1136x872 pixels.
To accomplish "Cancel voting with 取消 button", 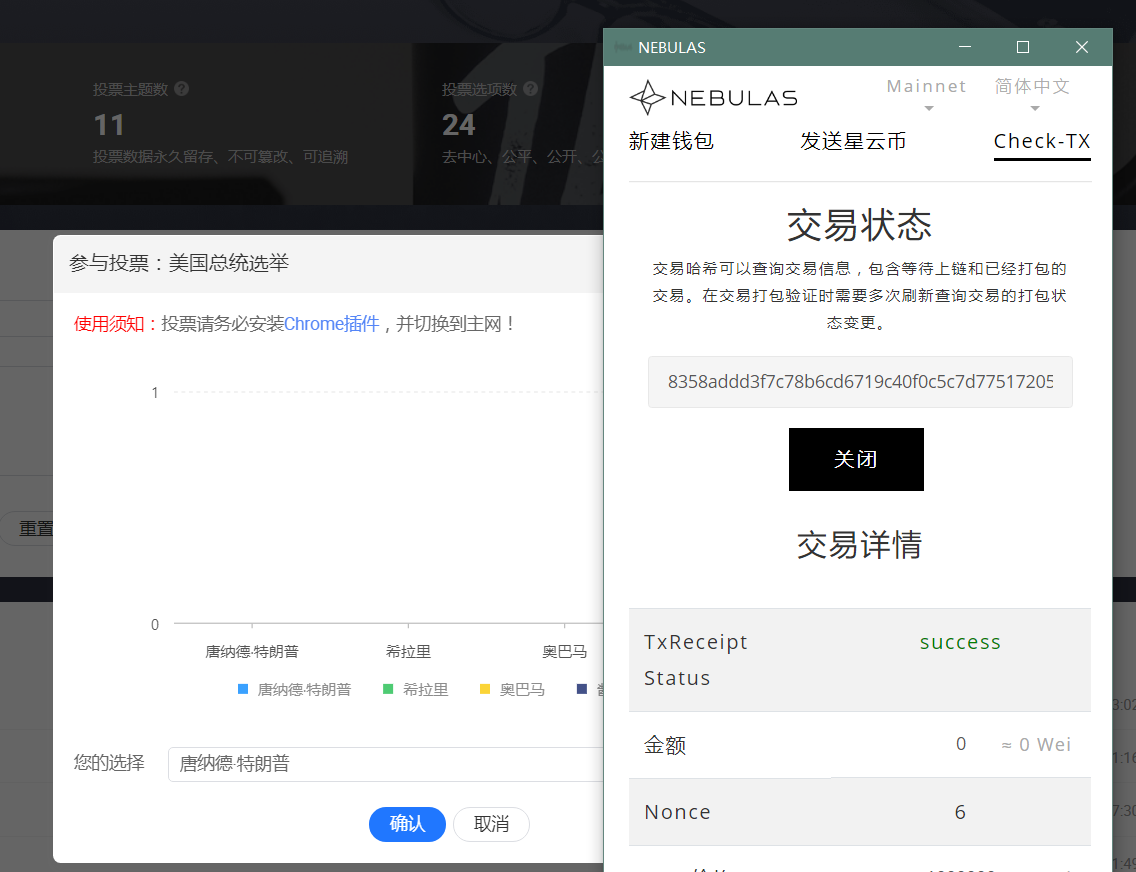I will (491, 824).
